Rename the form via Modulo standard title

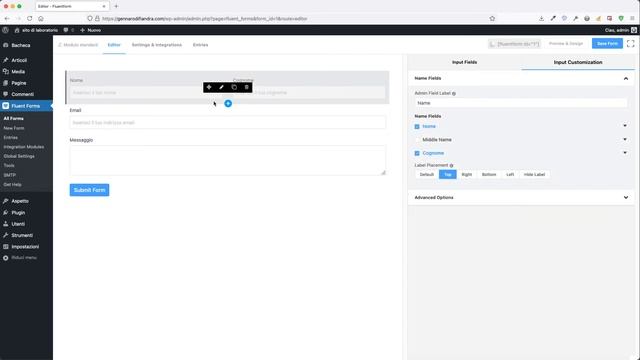pyautogui.click(x=78, y=45)
